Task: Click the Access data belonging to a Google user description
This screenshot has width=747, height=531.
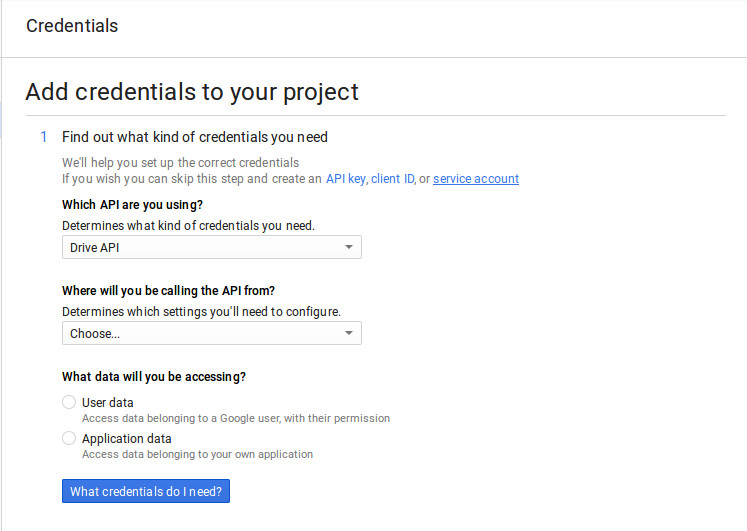Action: (x=236, y=418)
